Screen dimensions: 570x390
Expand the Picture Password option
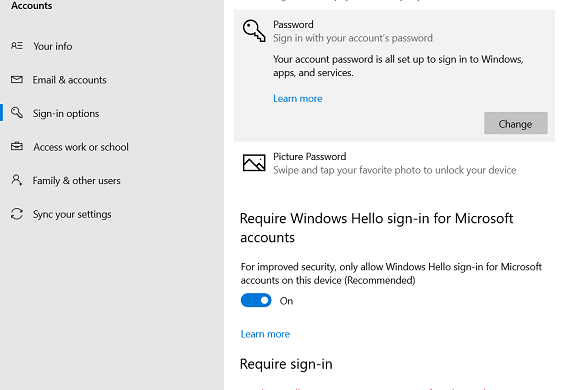click(x=394, y=163)
